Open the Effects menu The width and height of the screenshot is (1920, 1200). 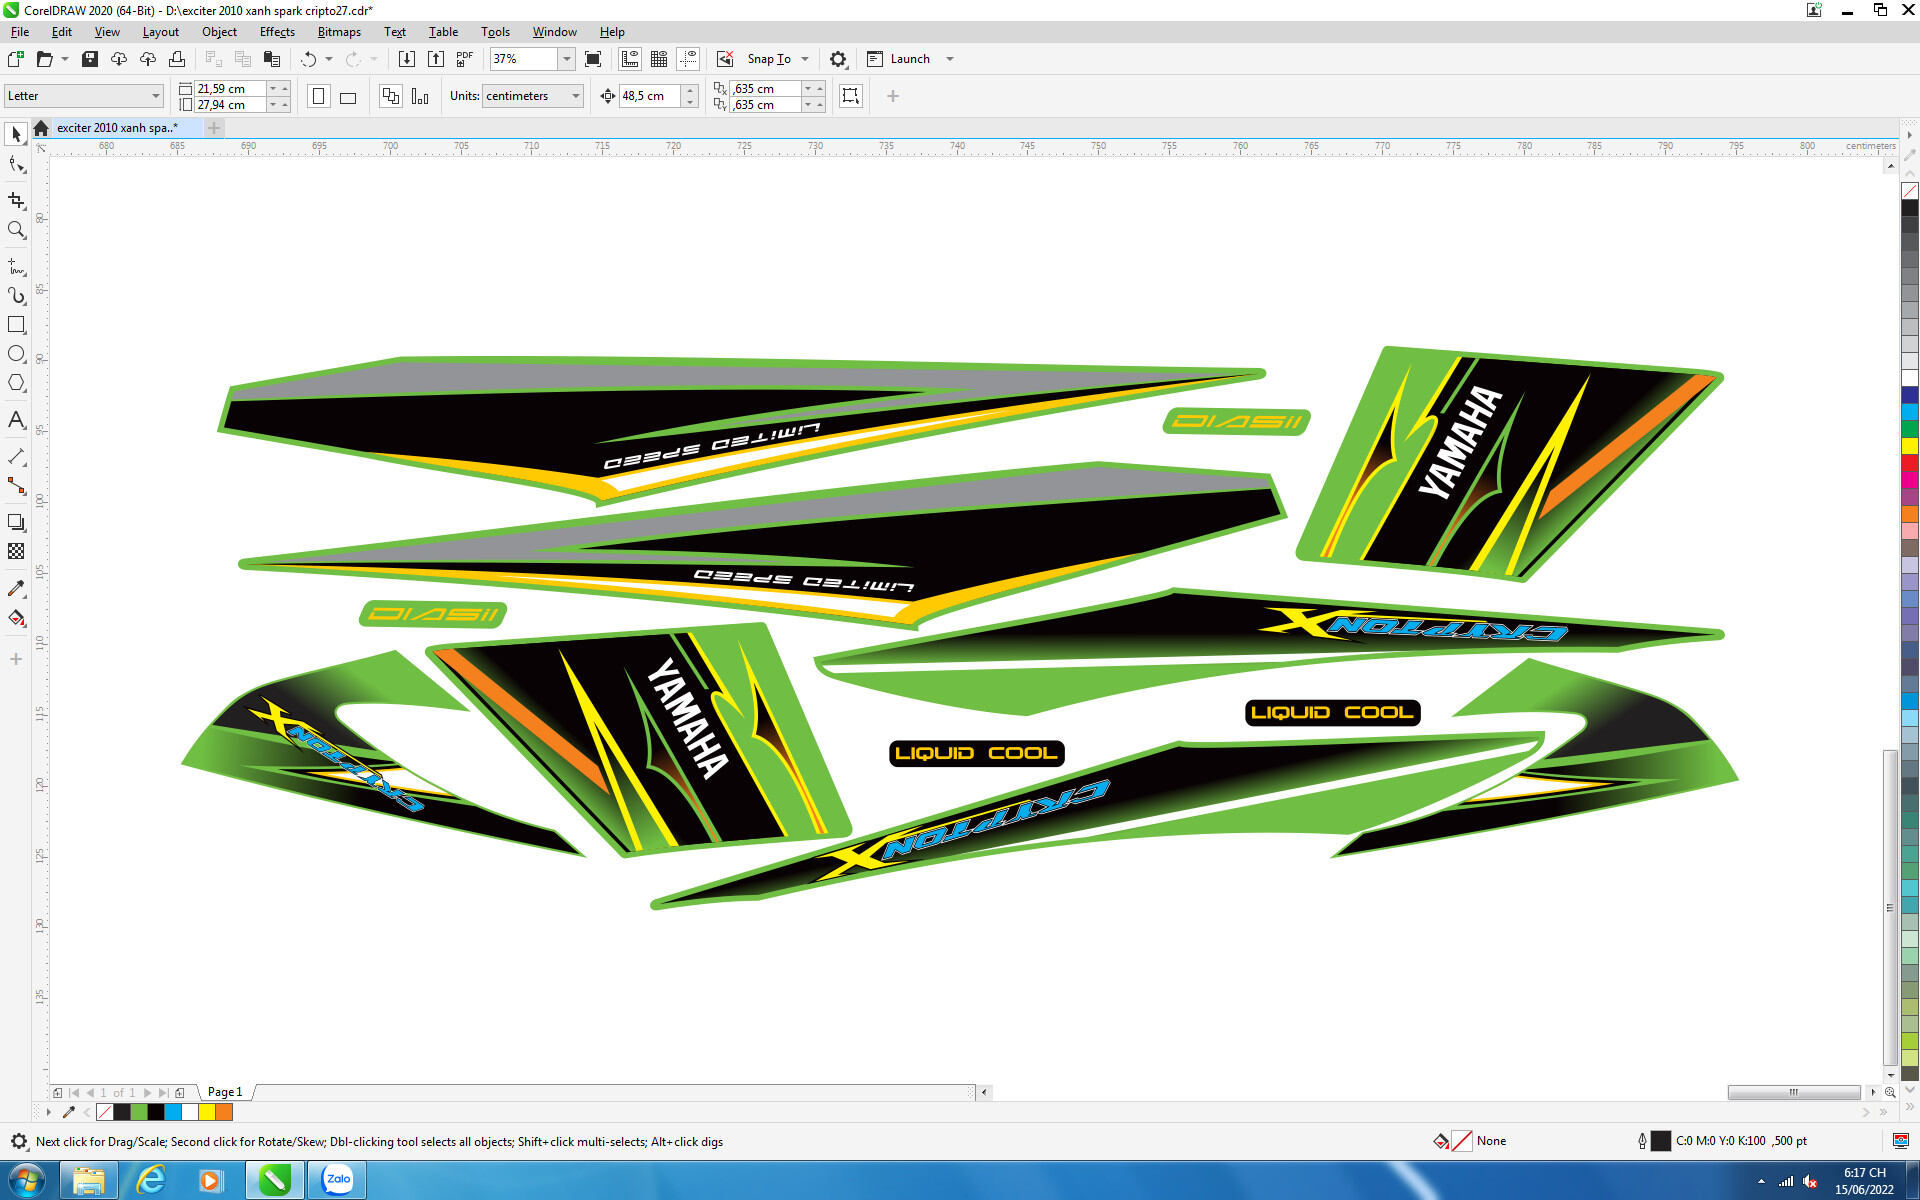(x=277, y=32)
